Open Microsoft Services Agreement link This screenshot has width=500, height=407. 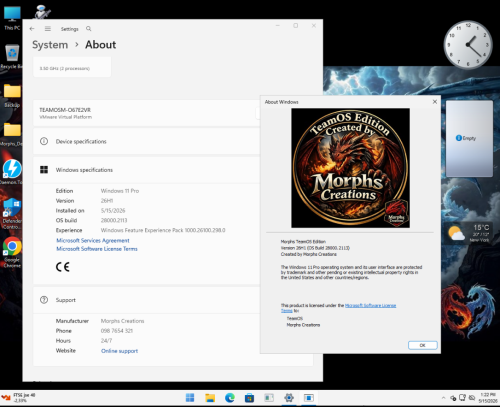tap(93, 240)
